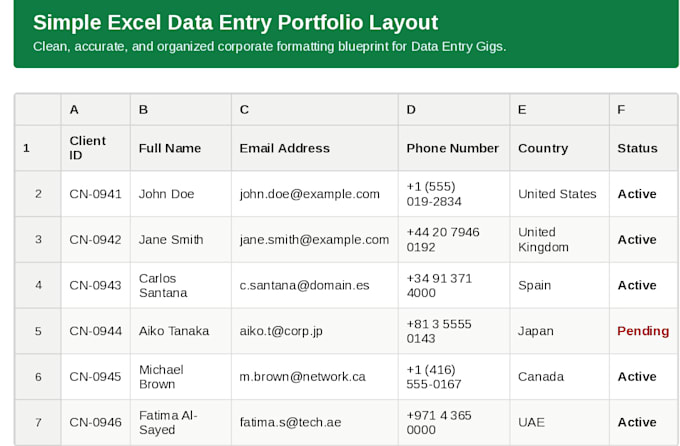680x446 pixels.
Task: Select the Country header cell
Action: [x=559, y=148]
